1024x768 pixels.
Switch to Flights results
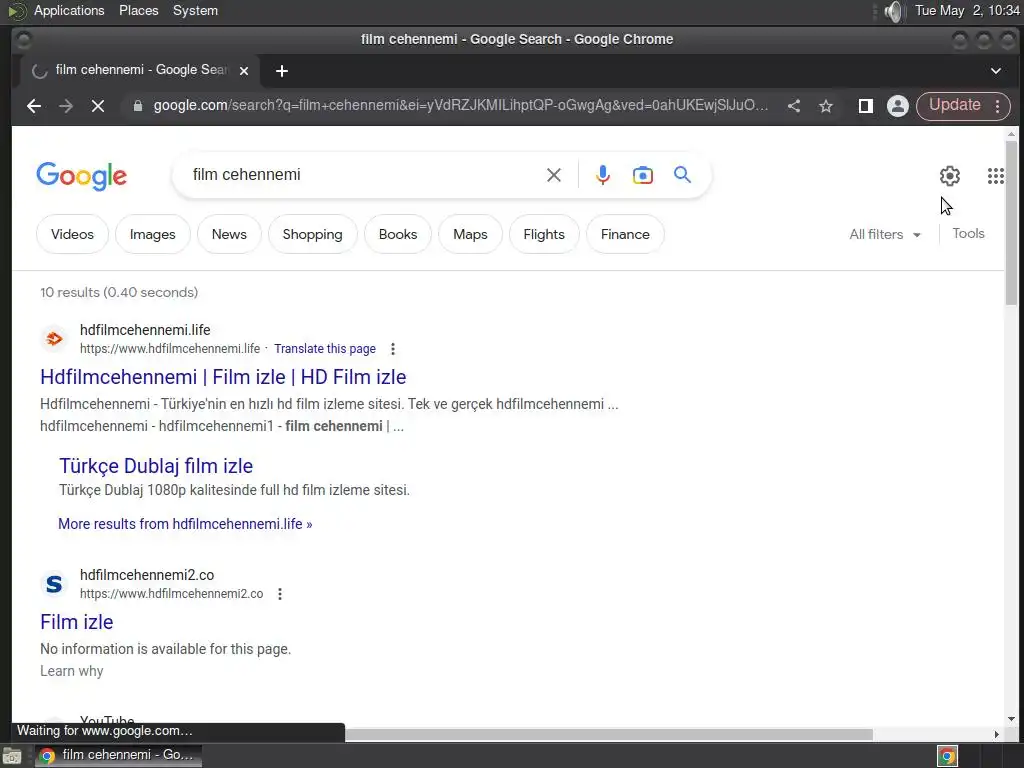[544, 234]
